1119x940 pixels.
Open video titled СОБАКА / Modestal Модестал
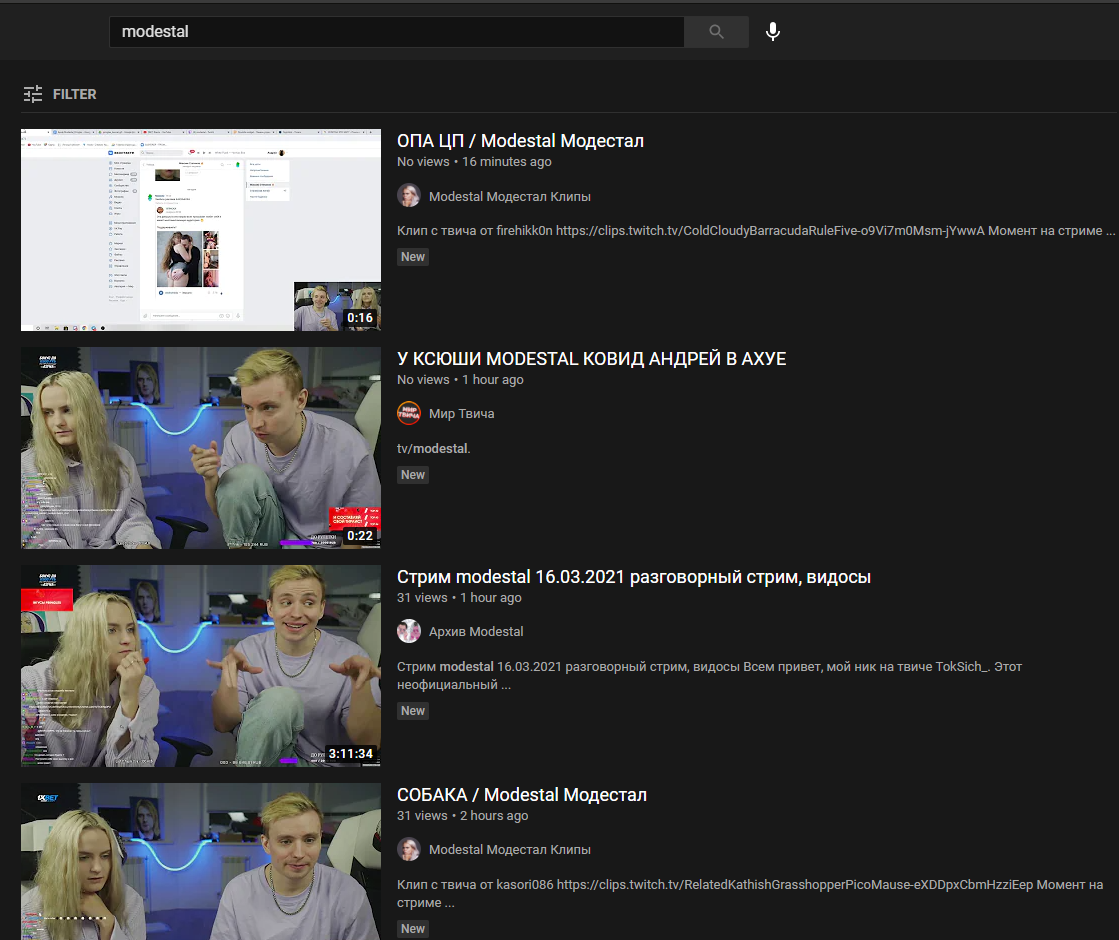pos(522,794)
